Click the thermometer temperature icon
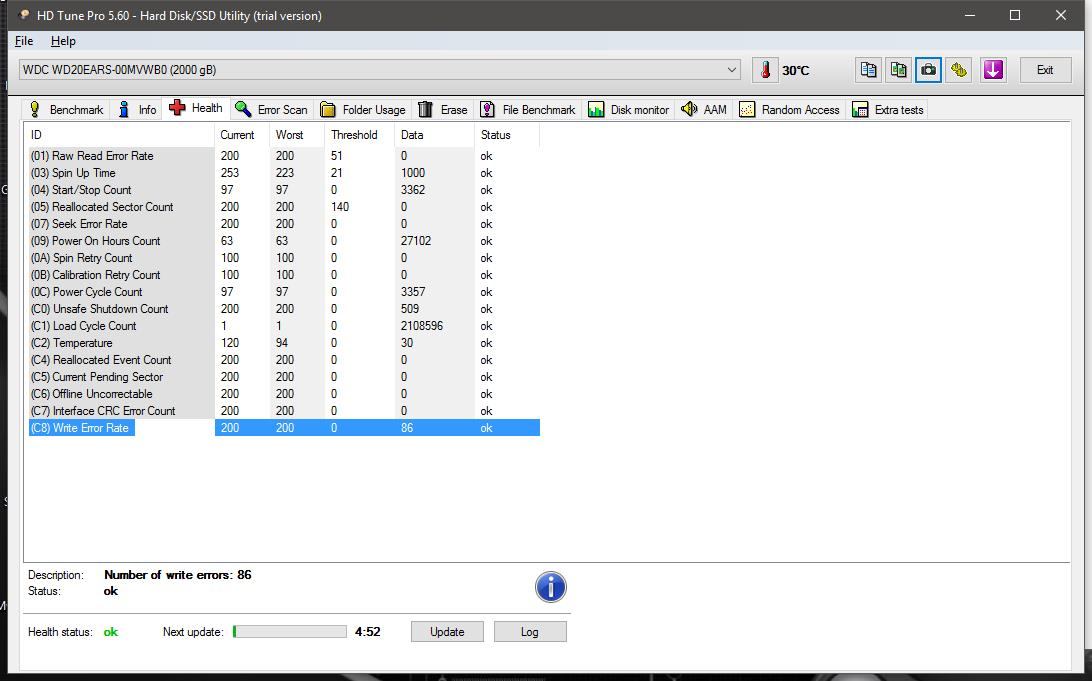The image size is (1092, 681). tap(766, 70)
